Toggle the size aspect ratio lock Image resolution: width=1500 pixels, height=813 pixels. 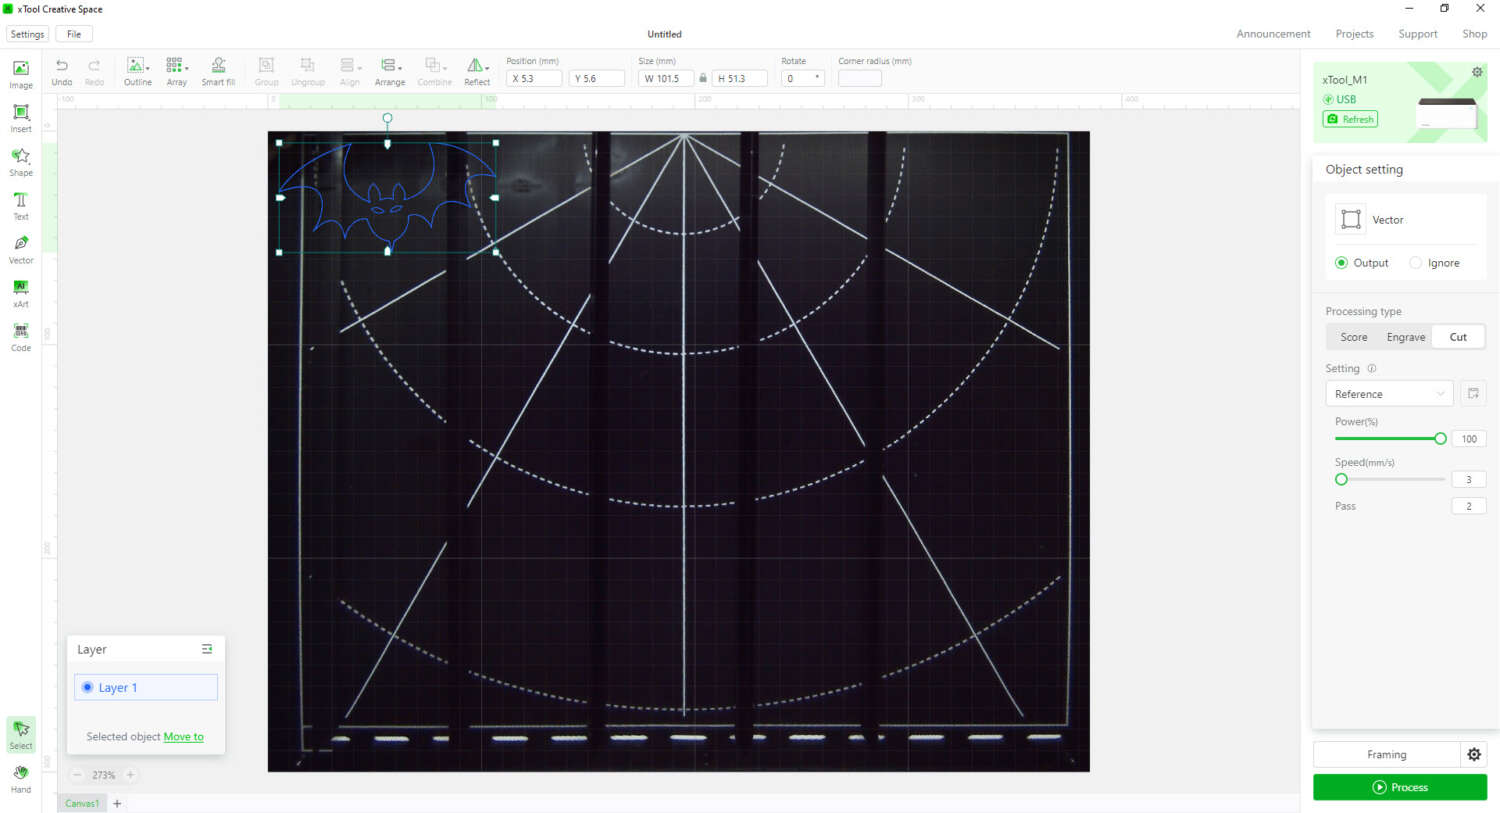pyautogui.click(x=703, y=78)
